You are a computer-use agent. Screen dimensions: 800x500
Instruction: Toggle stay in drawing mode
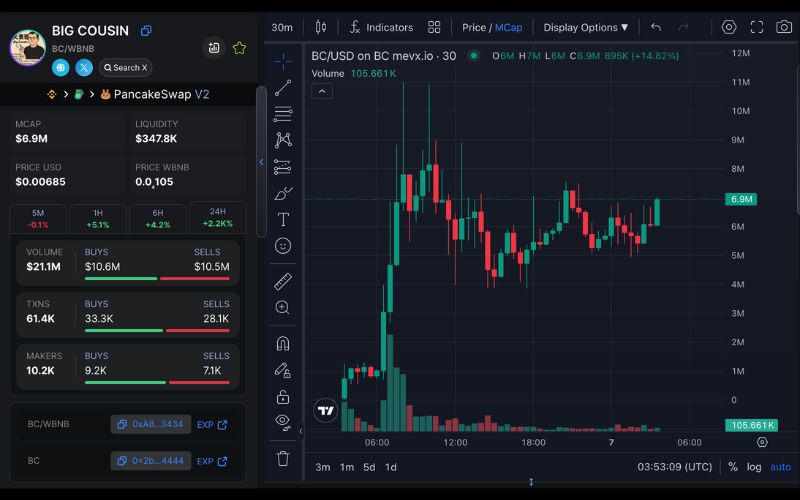point(283,370)
